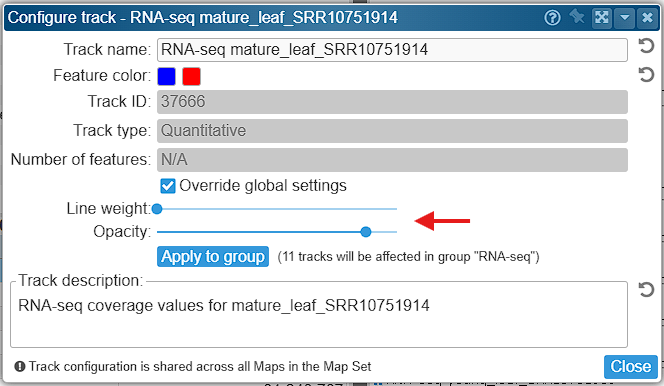The width and height of the screenshot is (664, 386).
Task: Click the Number of features N/A field
Action: pos(392,160)
